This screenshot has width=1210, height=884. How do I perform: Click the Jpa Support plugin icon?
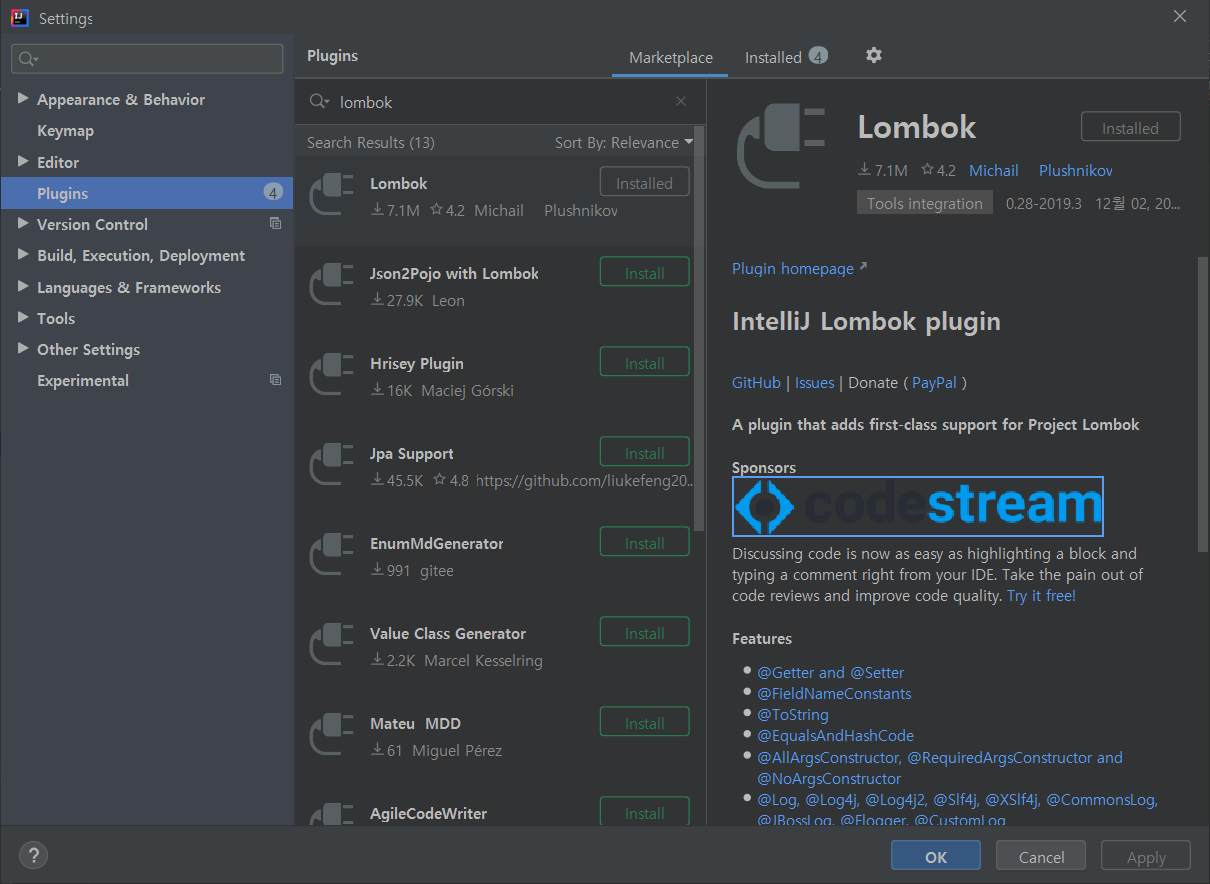[333, 465]
